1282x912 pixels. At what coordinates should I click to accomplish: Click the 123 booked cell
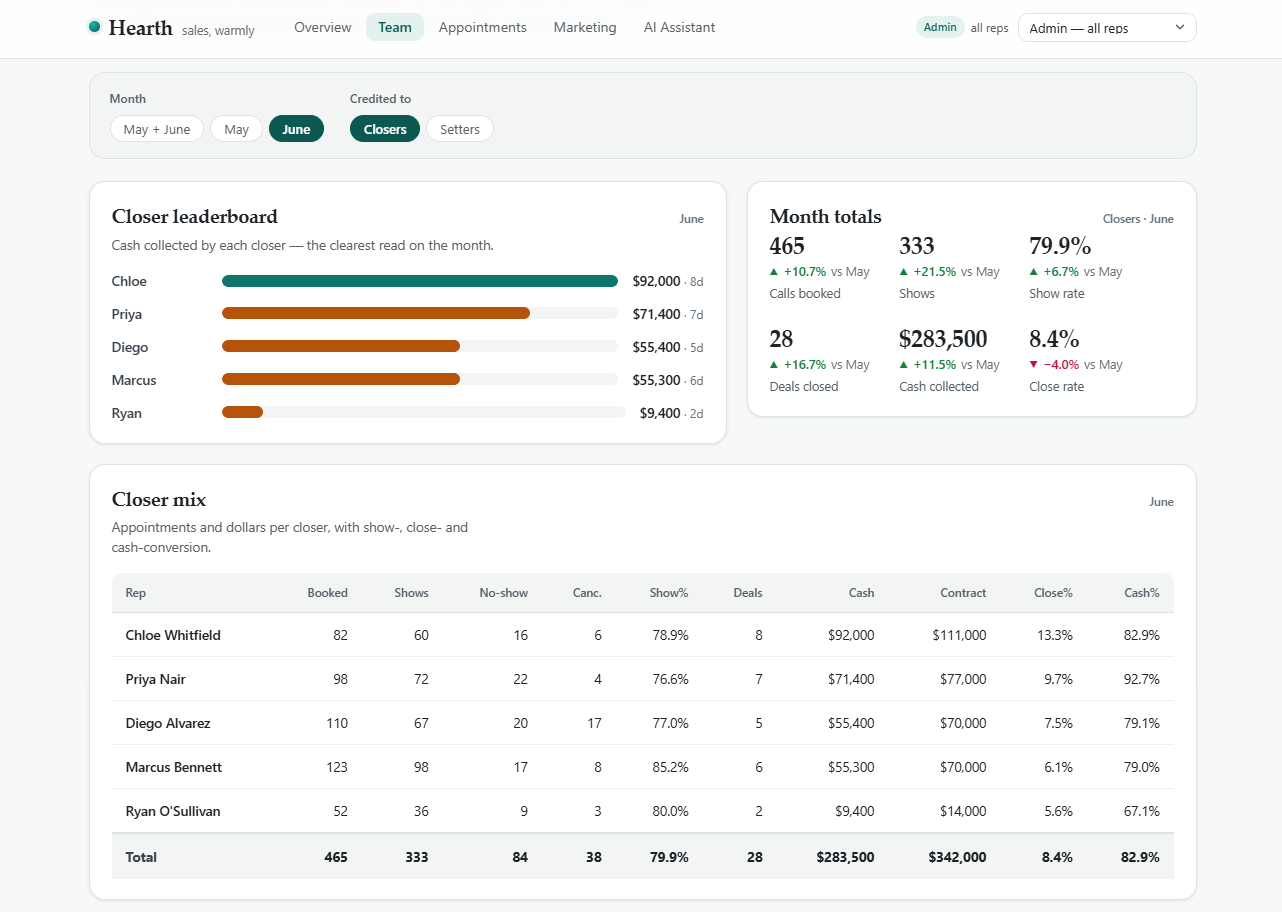[x=337, y=767]
